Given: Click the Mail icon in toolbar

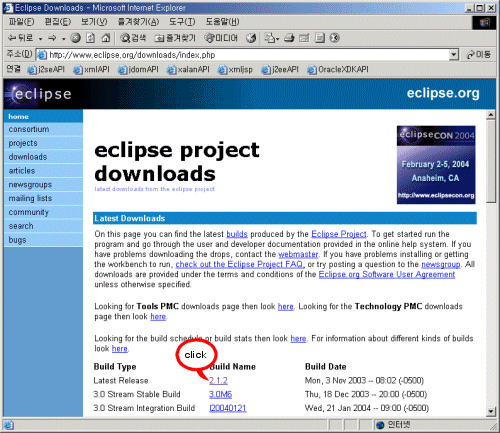Looking at the screenshot, I should pos(269,38).
